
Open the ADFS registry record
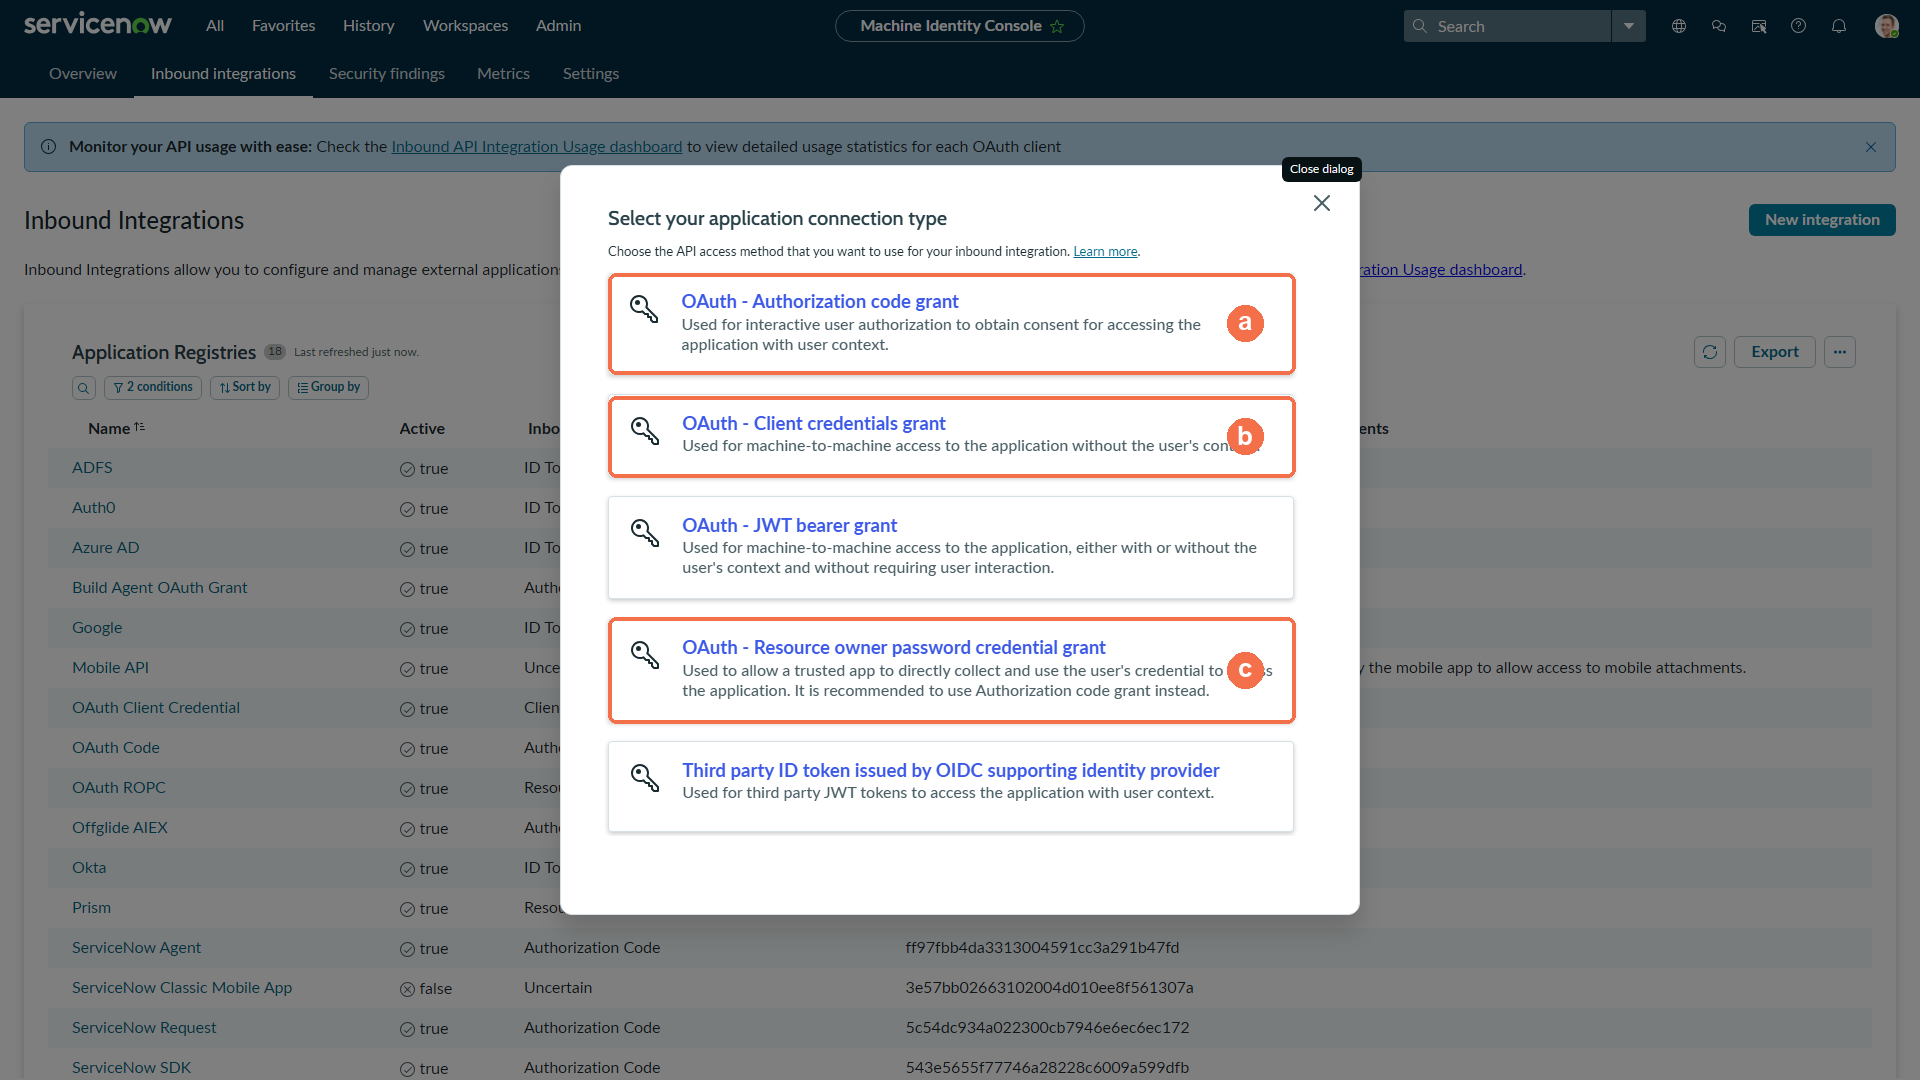pos(92,468)
